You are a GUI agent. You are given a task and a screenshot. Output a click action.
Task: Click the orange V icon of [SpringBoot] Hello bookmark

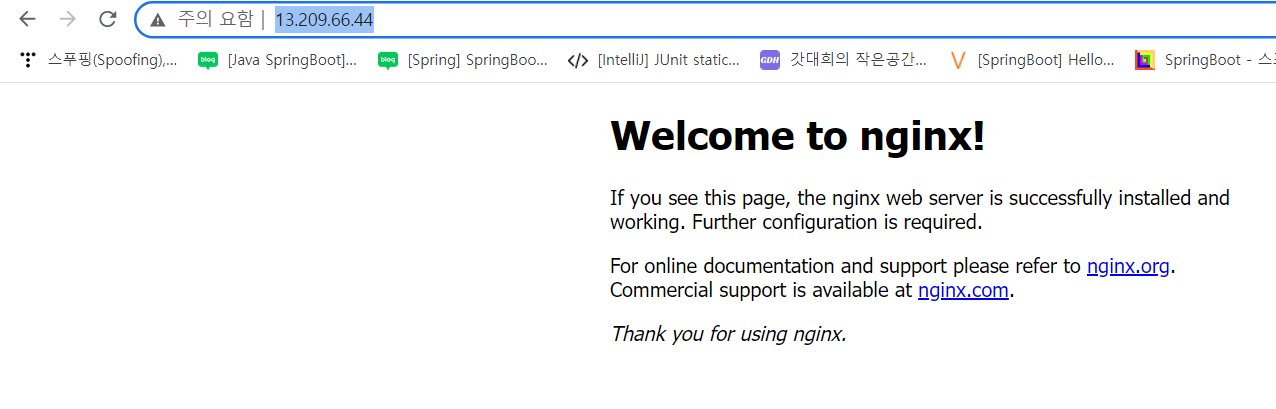(958, 60)
